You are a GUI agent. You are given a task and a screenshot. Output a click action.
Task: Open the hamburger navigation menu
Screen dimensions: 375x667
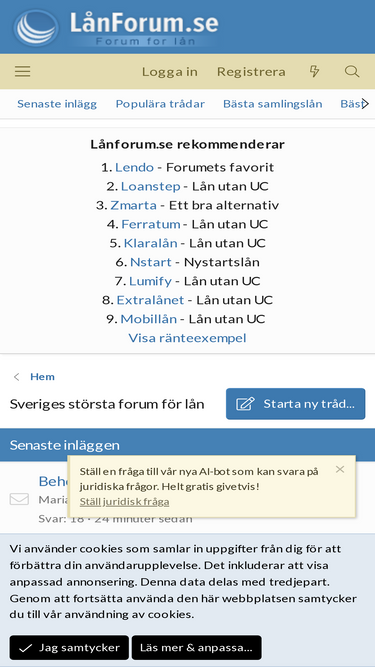[23, 71]
